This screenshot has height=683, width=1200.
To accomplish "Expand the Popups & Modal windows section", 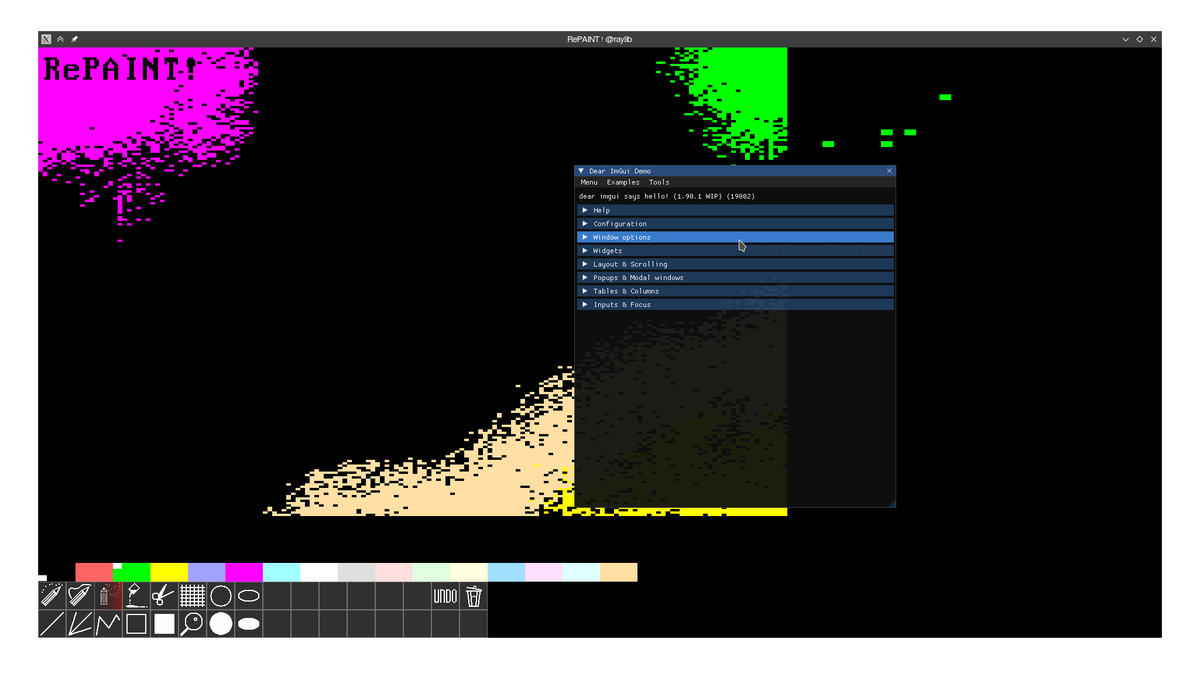I will coord(735,278).
